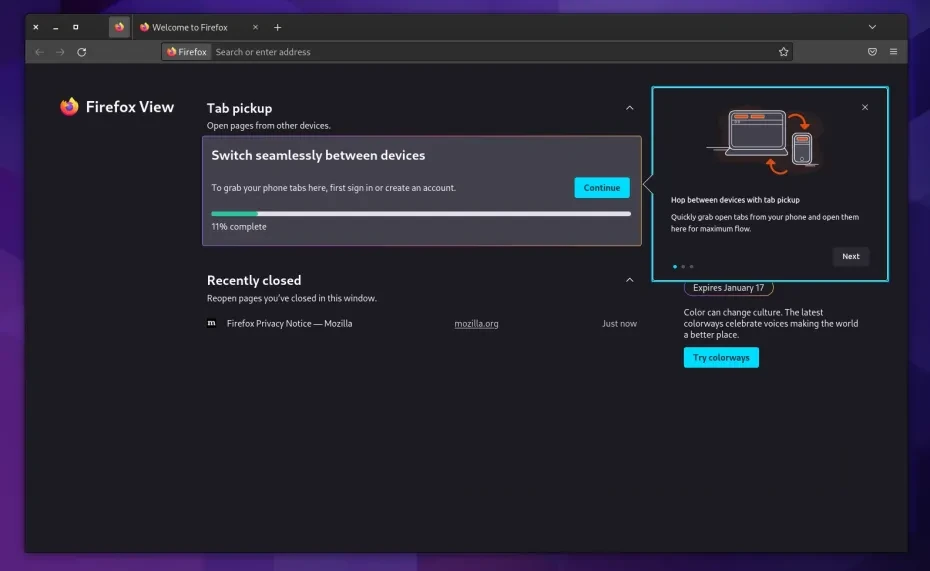Collapse the Recently closed section

(629, 280)
